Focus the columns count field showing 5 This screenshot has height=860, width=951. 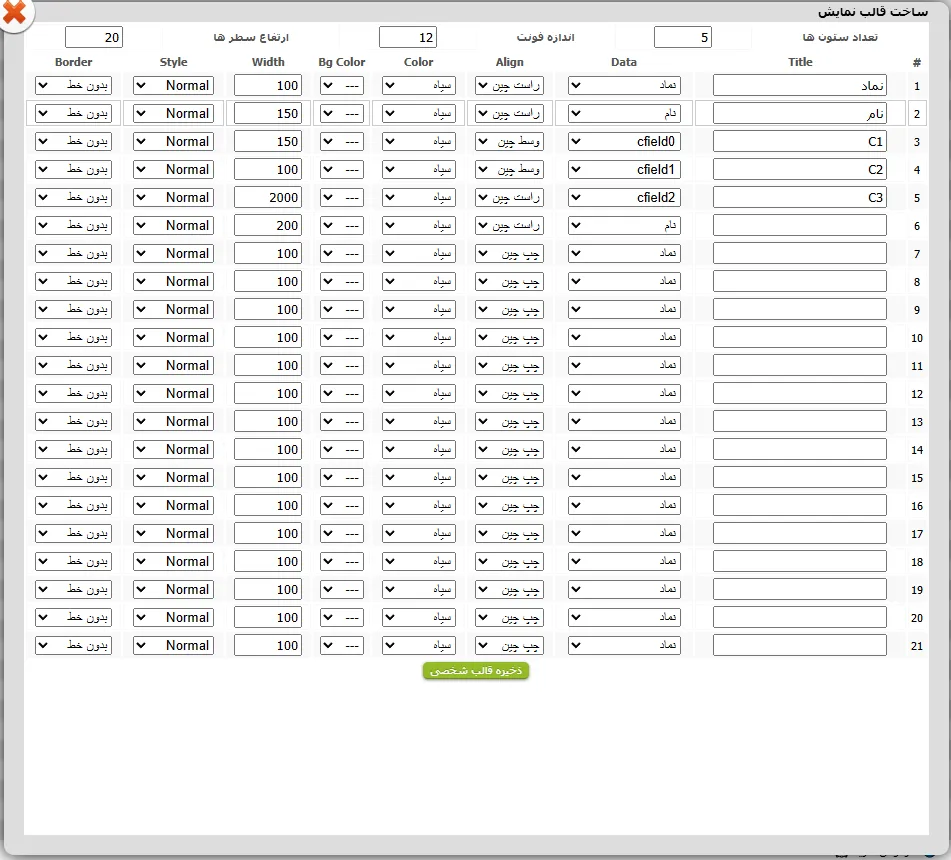pyautogui.click(x=683, y=37)
